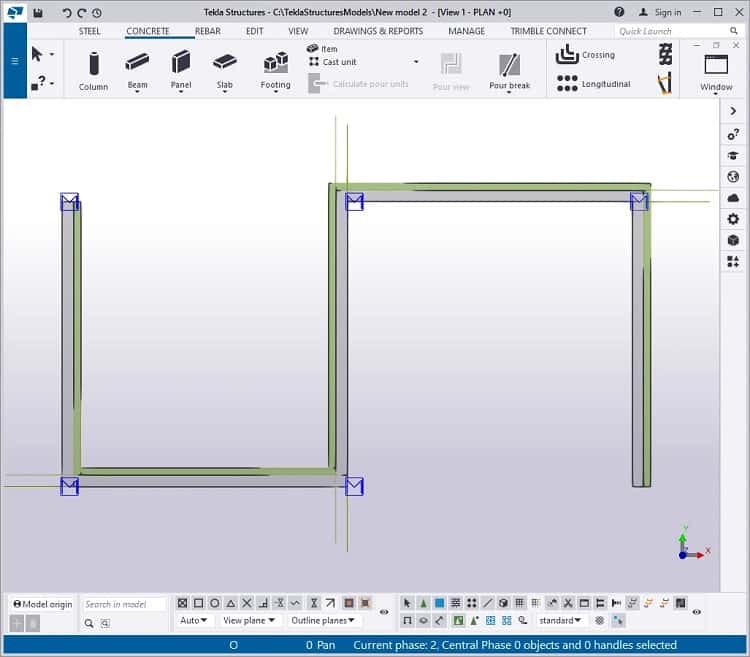Click the Undo arrow in title bar
This screenshot has height=657, width=750.
click(66, 13)
